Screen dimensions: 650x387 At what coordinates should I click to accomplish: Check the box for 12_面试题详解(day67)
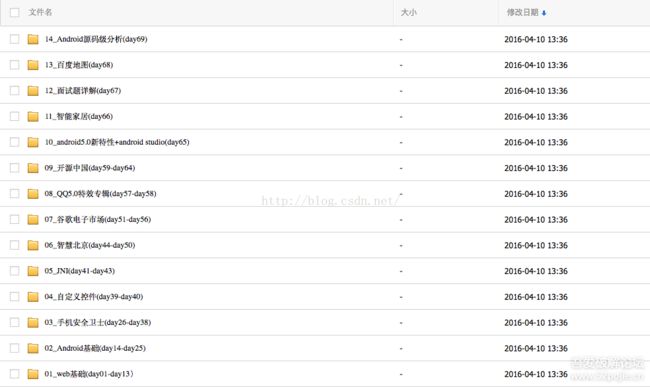(15, 91)
